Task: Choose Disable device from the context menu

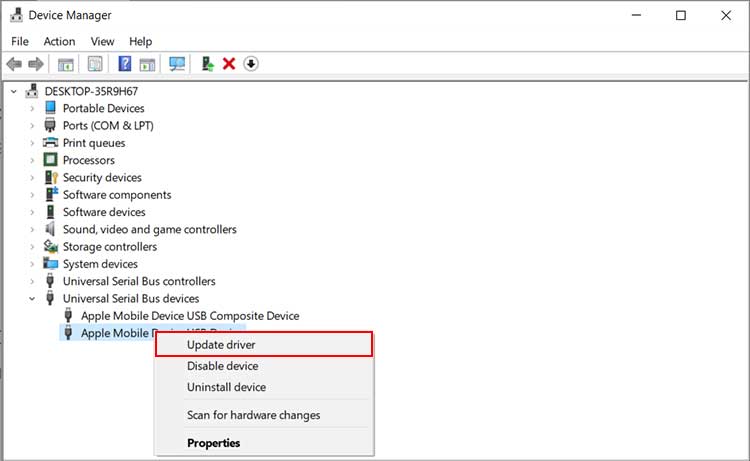Action: coord(264,366)
